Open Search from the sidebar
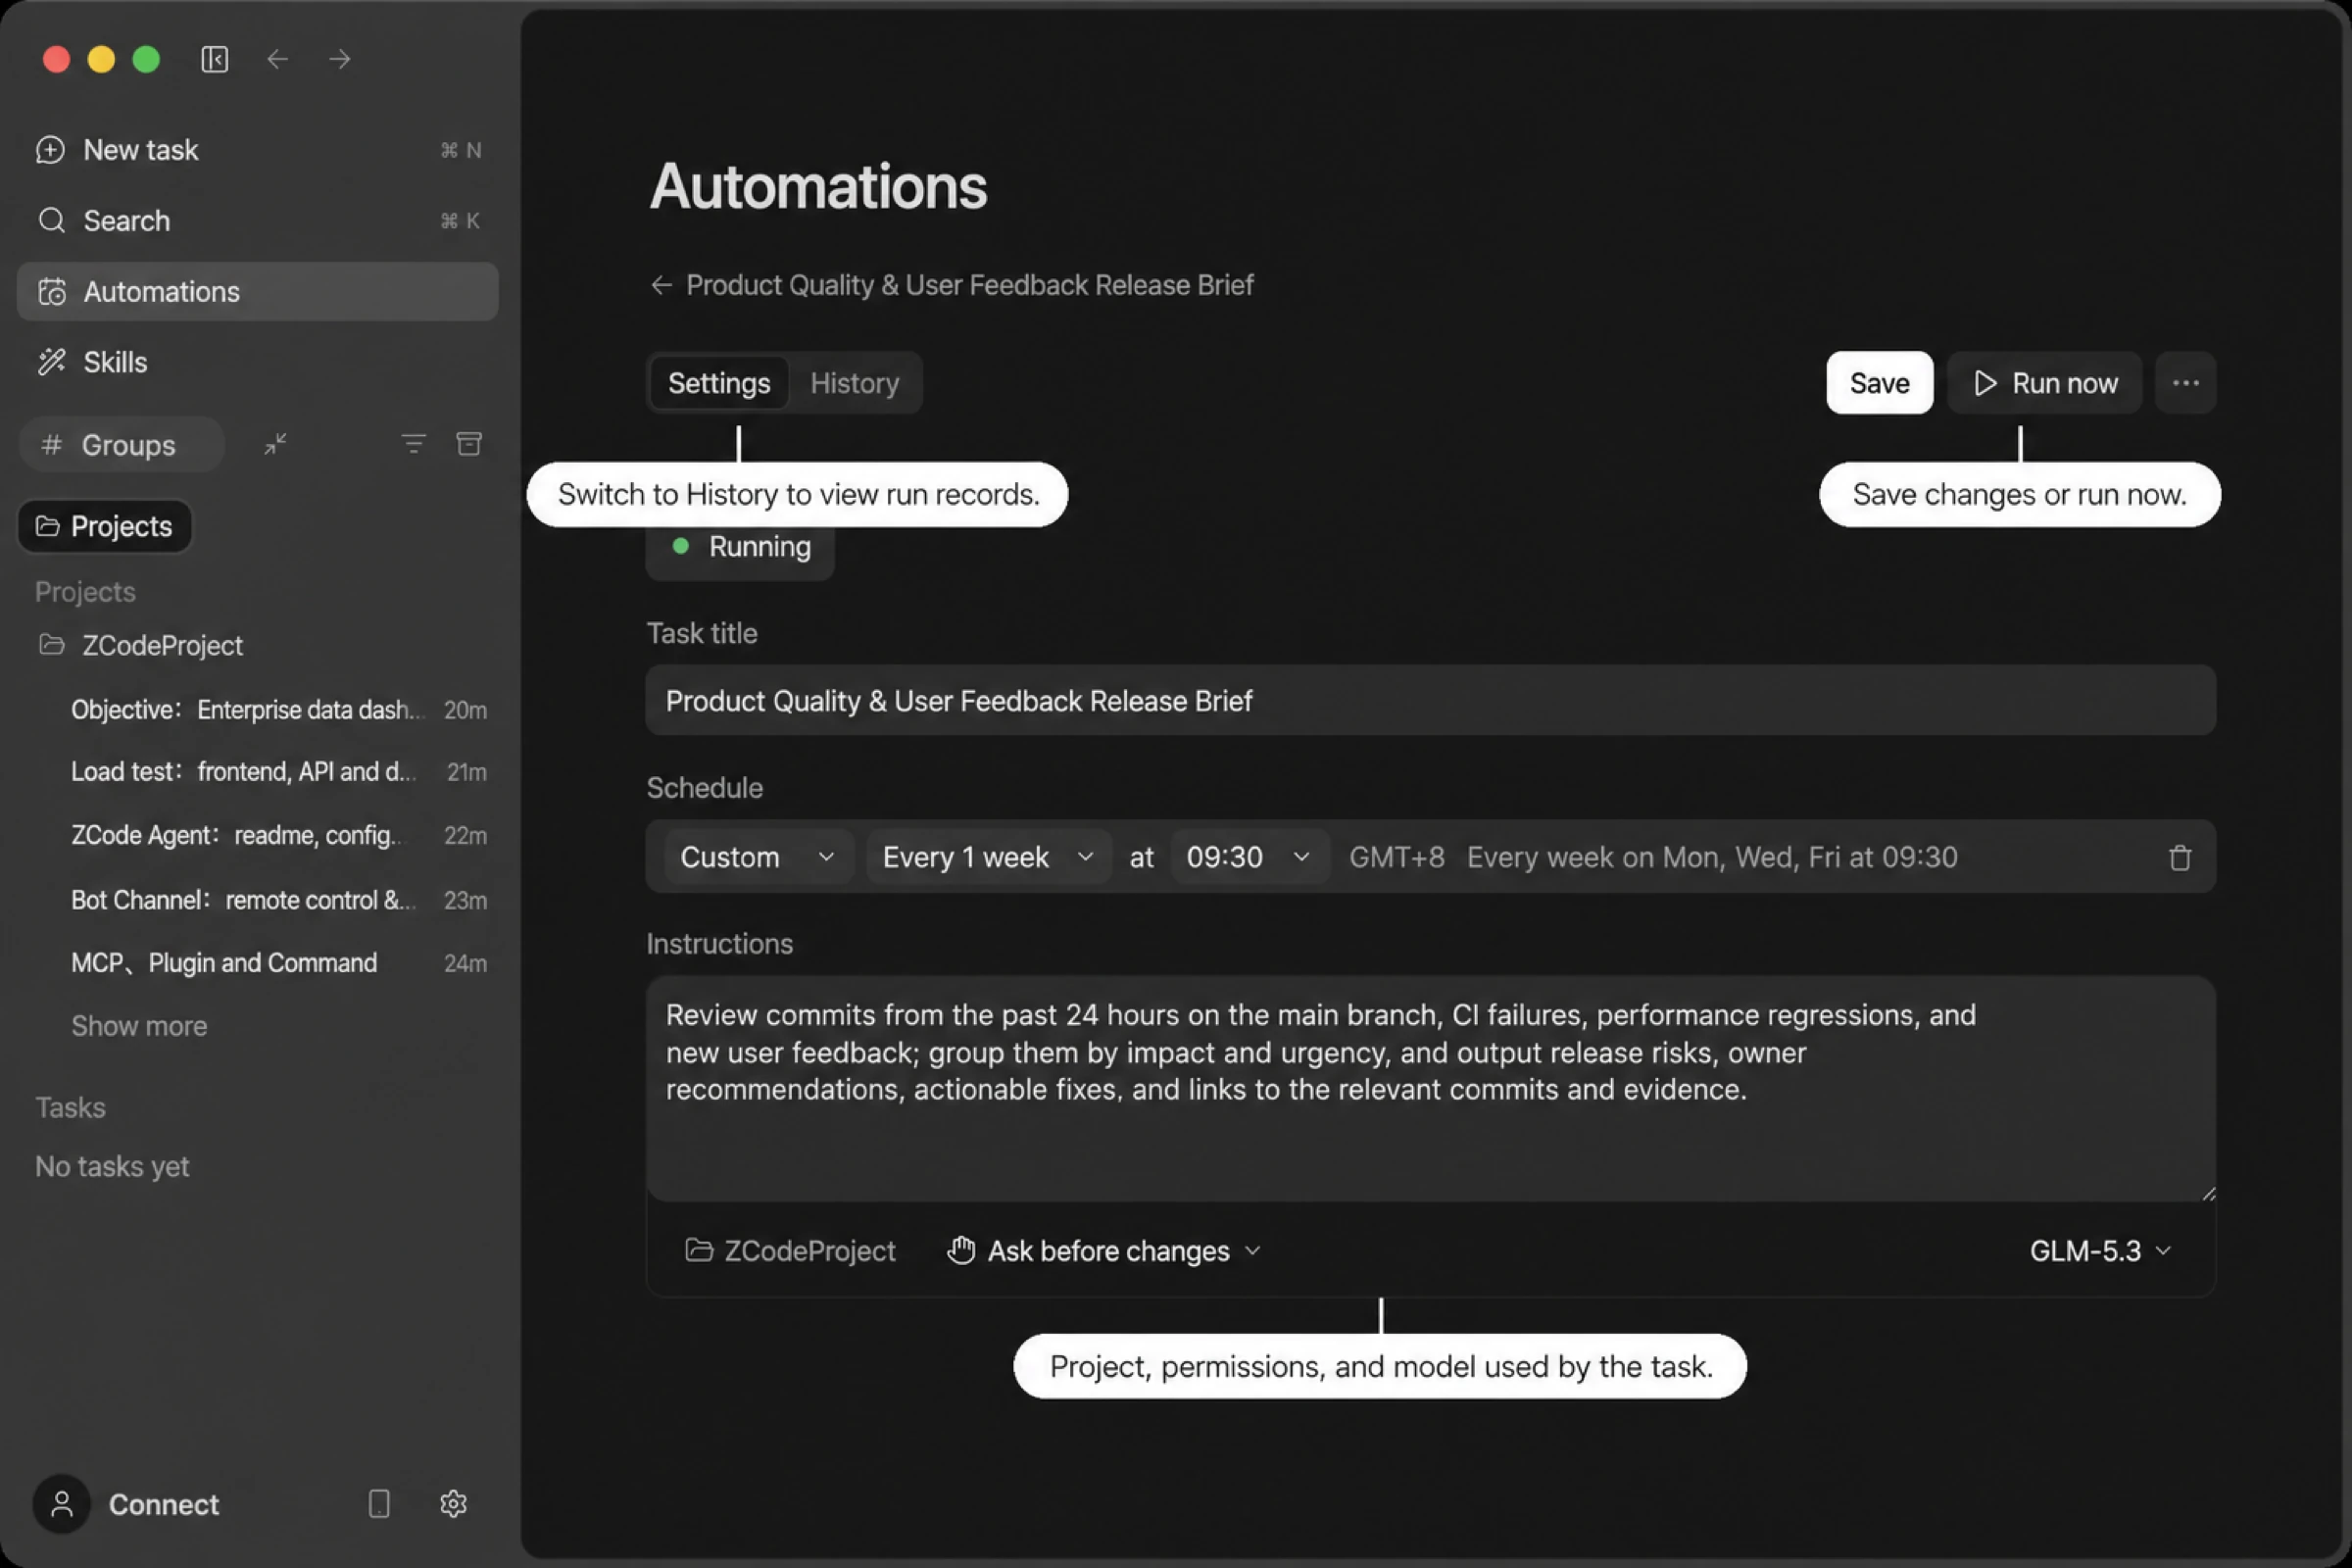The image size is (2352, 1568). [258, 221]
